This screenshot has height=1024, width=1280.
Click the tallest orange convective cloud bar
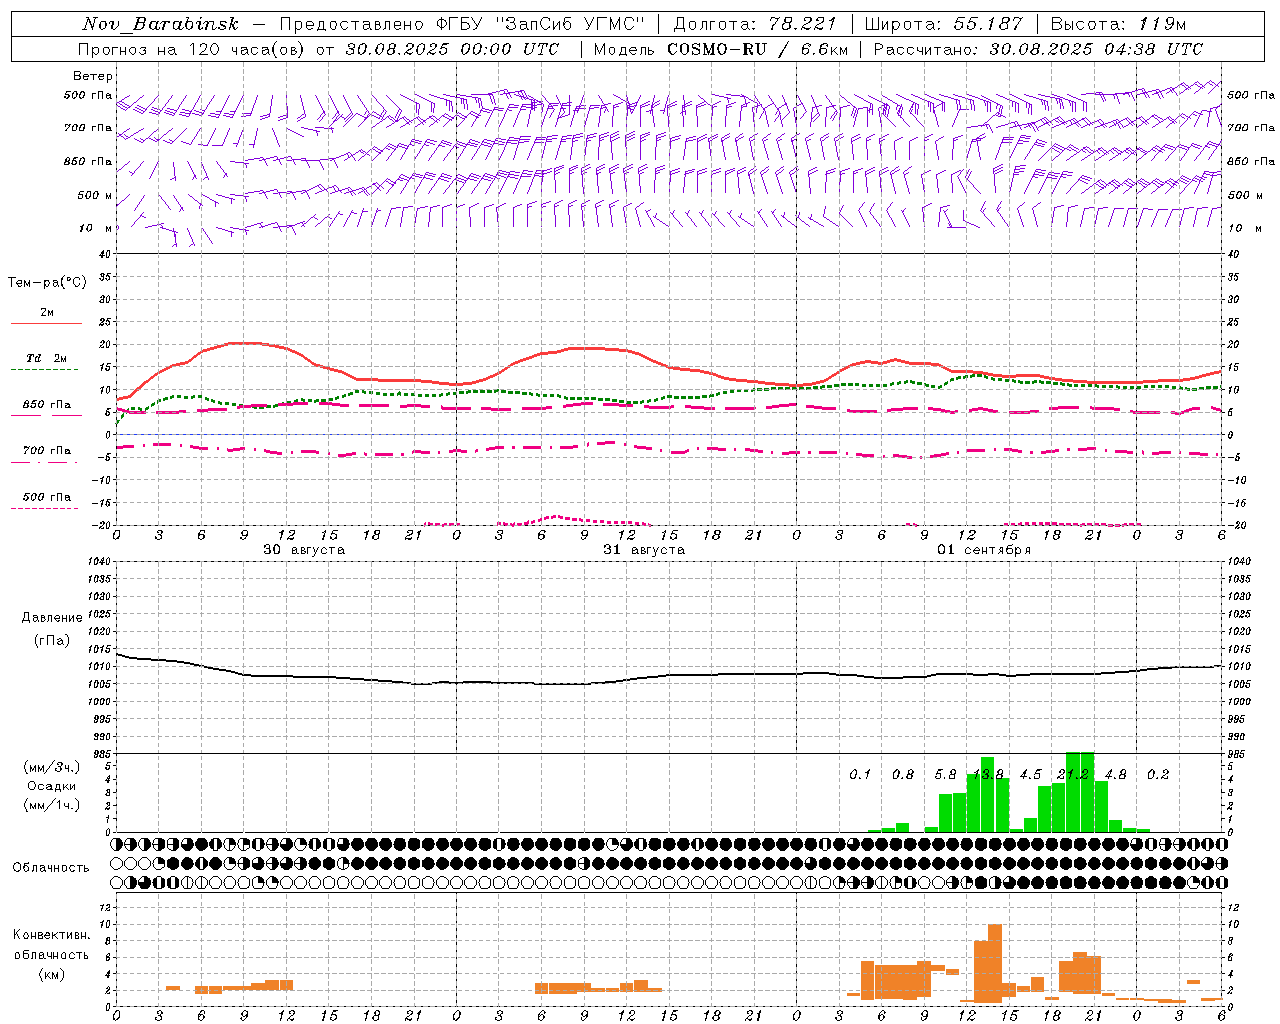(x=994, y=963)
